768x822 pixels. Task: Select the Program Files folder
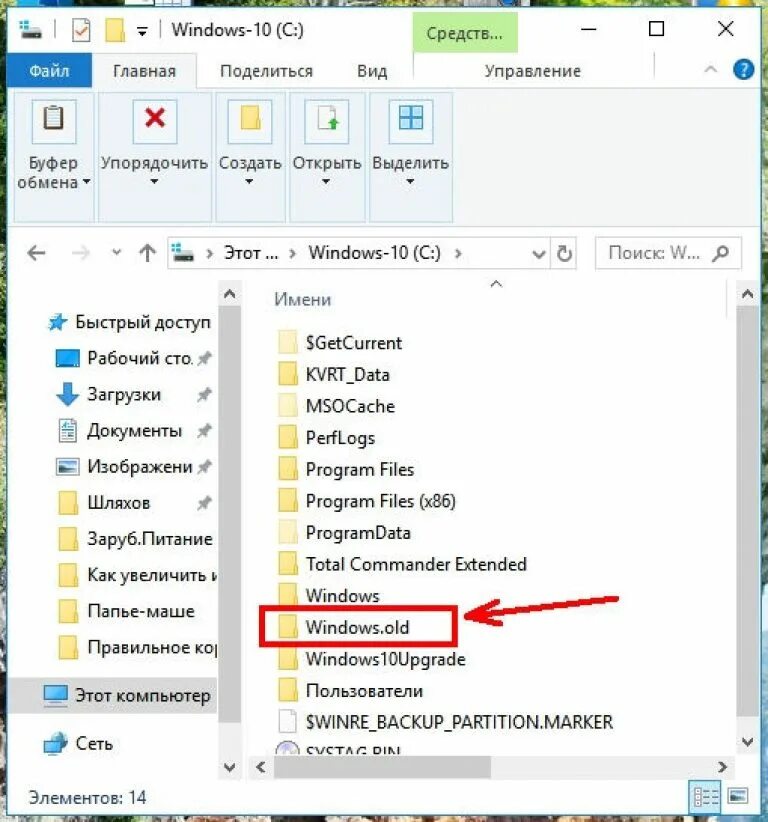point(346,469)
